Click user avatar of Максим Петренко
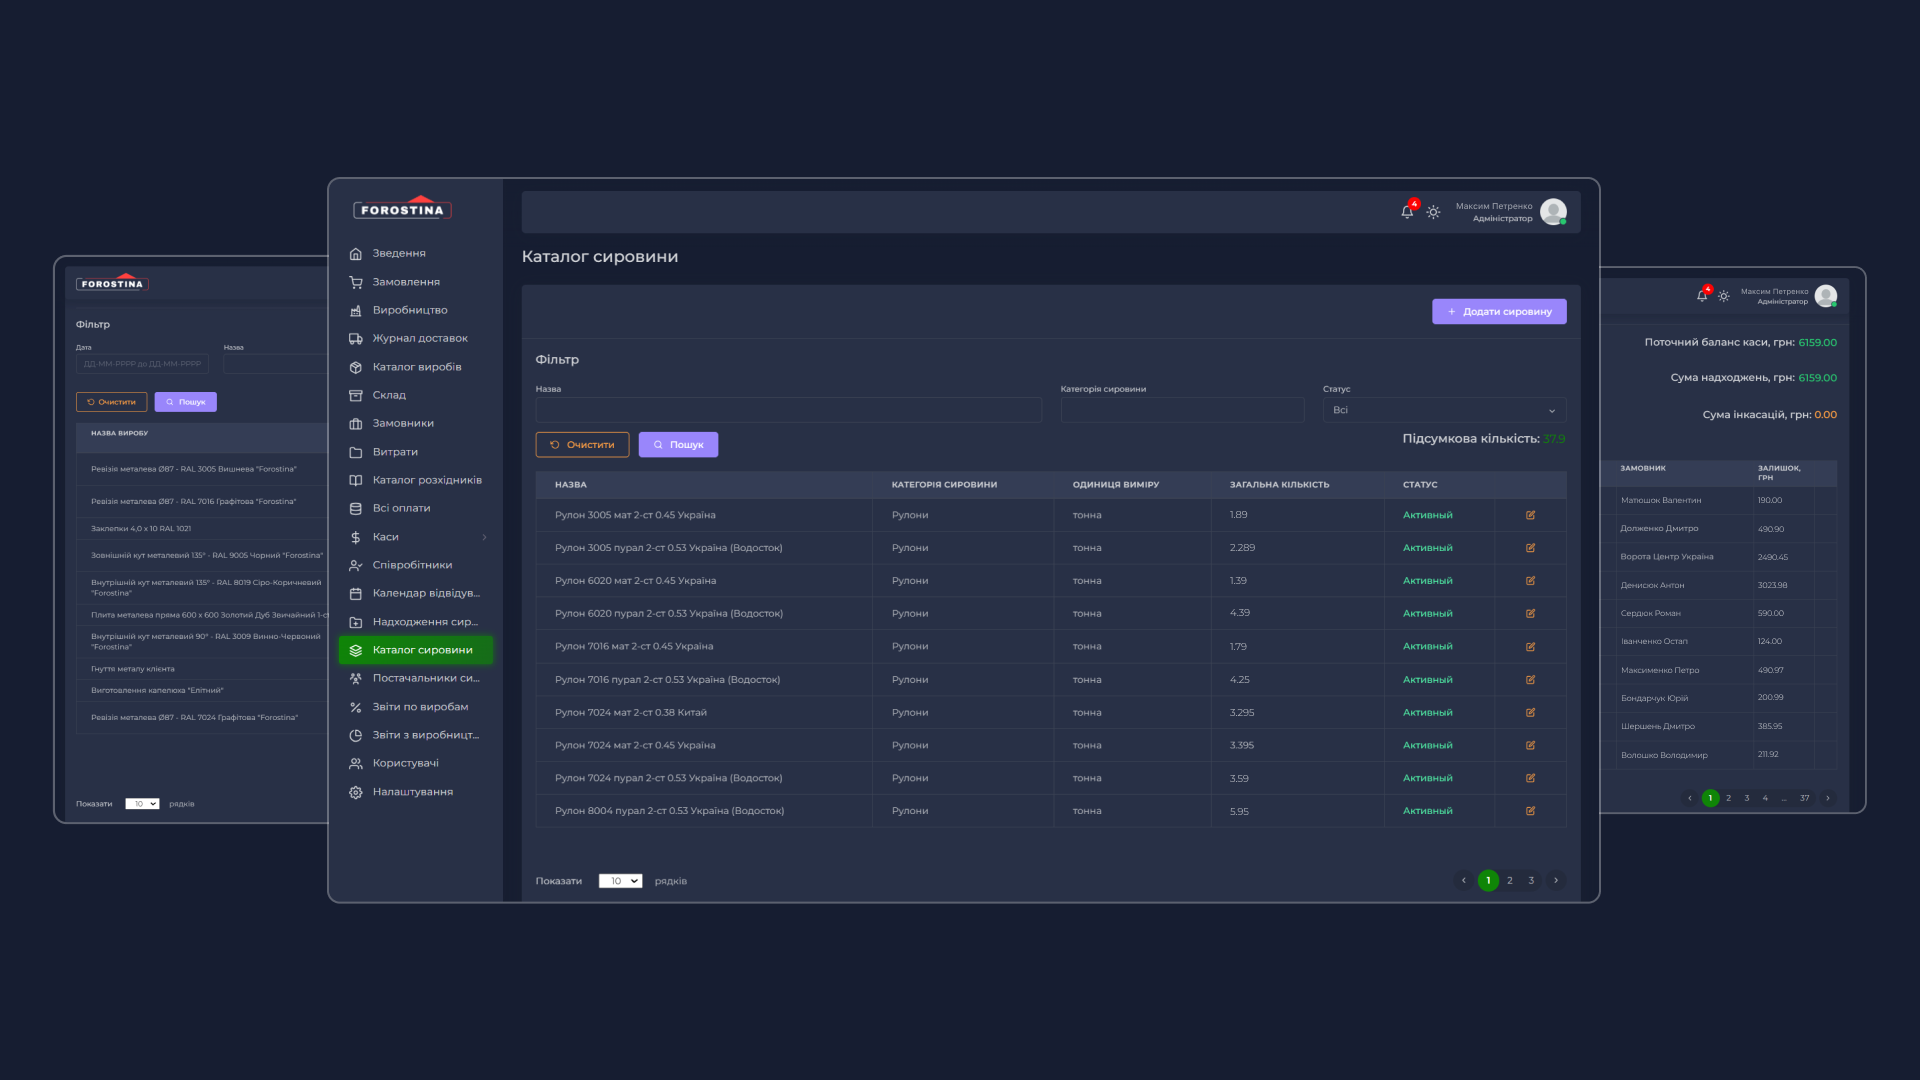The image size is (1920, 1080). point(1553,212)
